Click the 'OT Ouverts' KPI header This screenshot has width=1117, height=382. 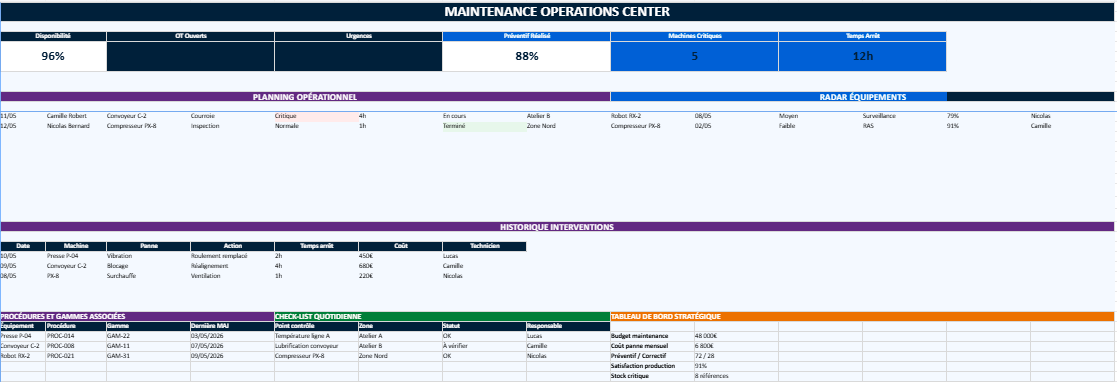(x=190, y=36)
